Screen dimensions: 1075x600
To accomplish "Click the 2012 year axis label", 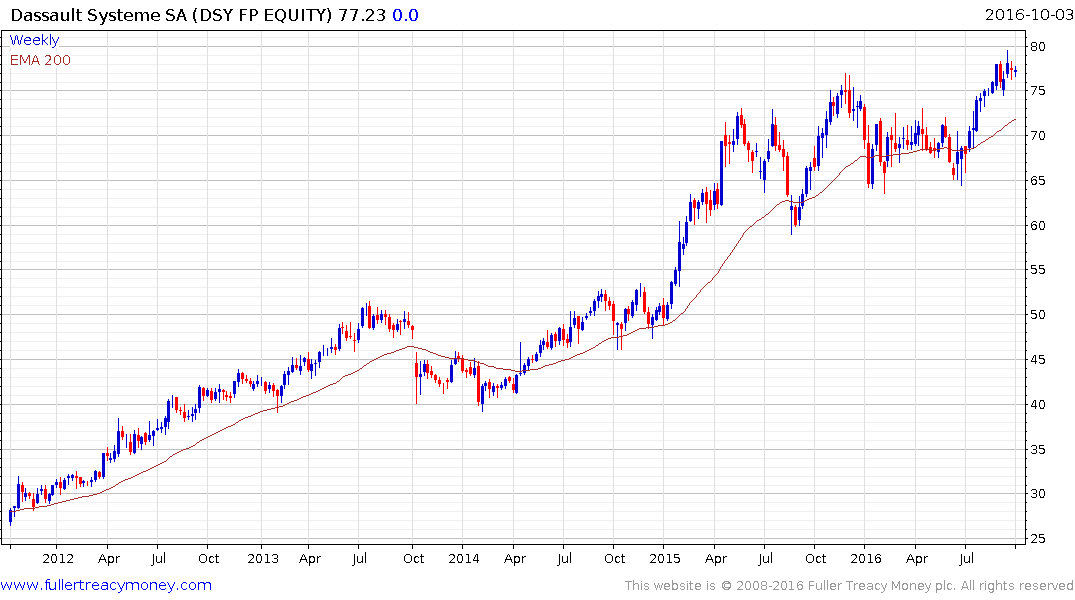I will 58,558.
